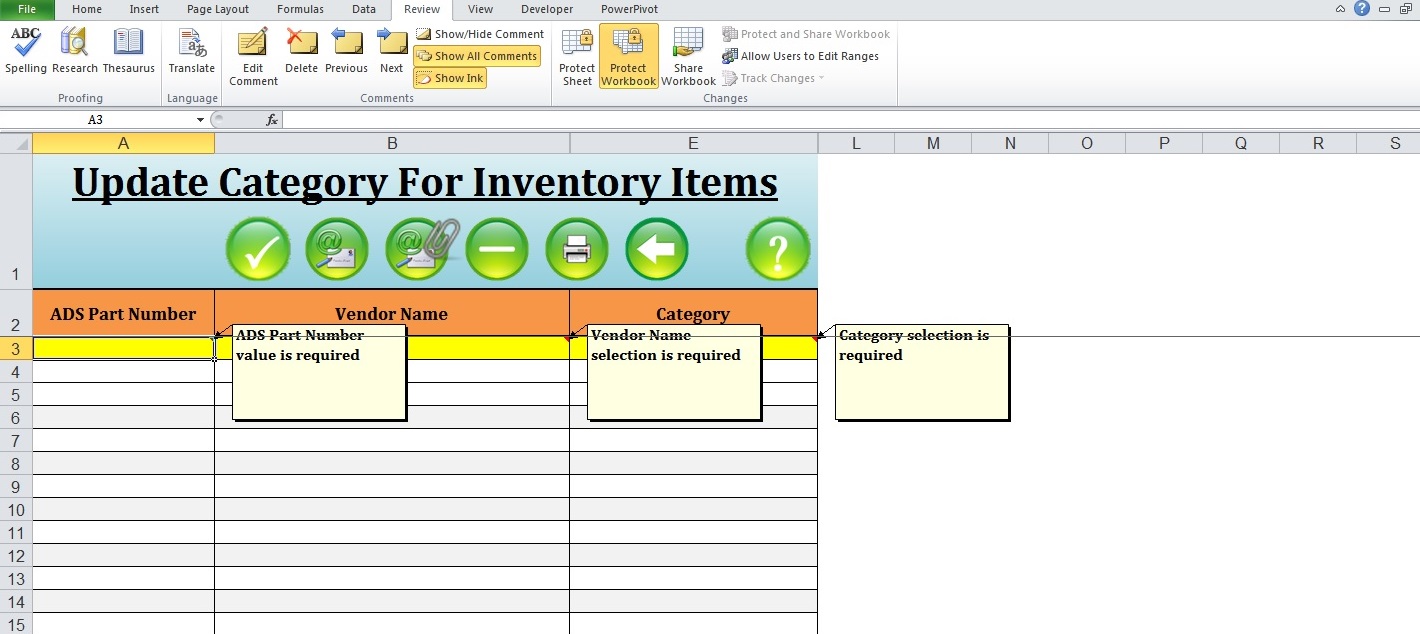Open the Research pane

(x=75, y=51)
